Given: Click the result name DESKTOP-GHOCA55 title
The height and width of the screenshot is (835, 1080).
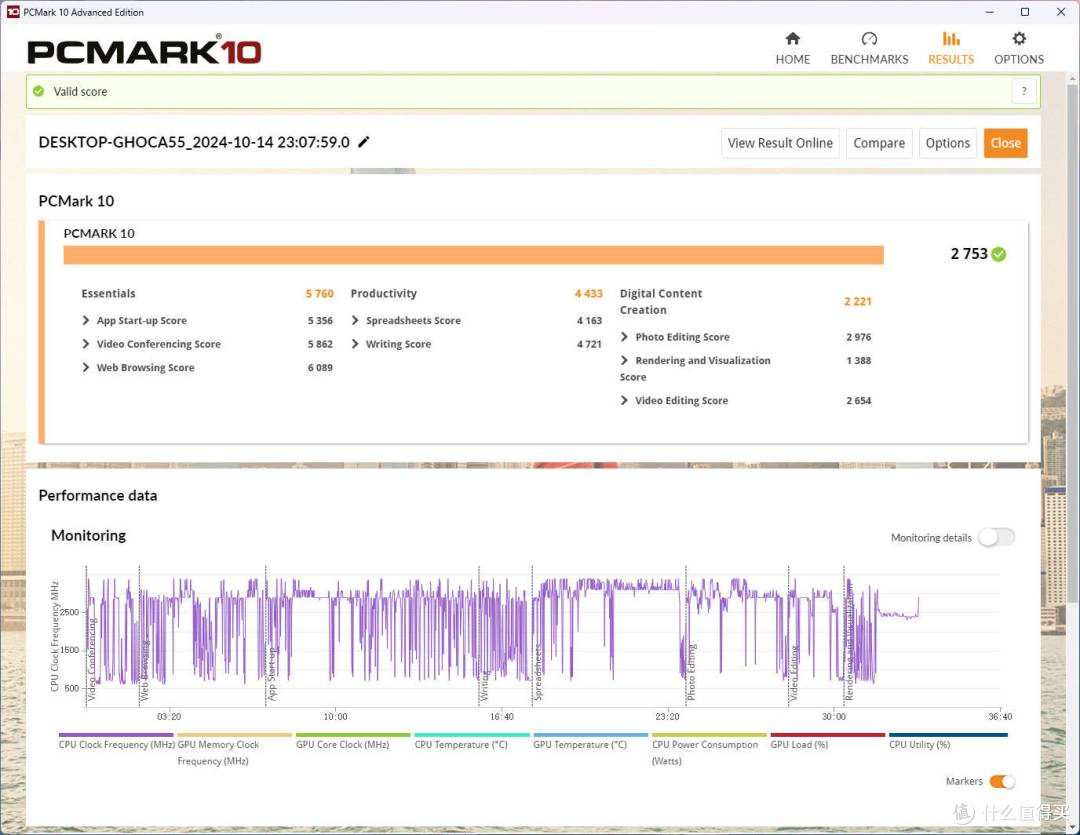Looking at the screenshot, I should point(194,142).
